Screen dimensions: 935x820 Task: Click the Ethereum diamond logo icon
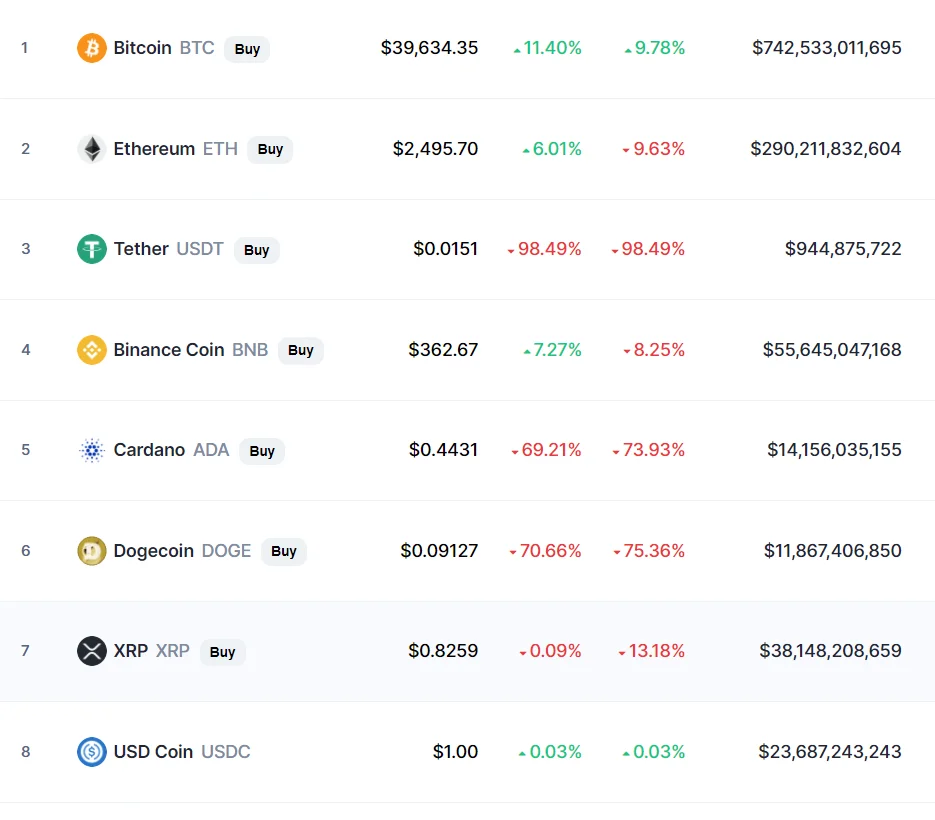(x=92, y=149)
